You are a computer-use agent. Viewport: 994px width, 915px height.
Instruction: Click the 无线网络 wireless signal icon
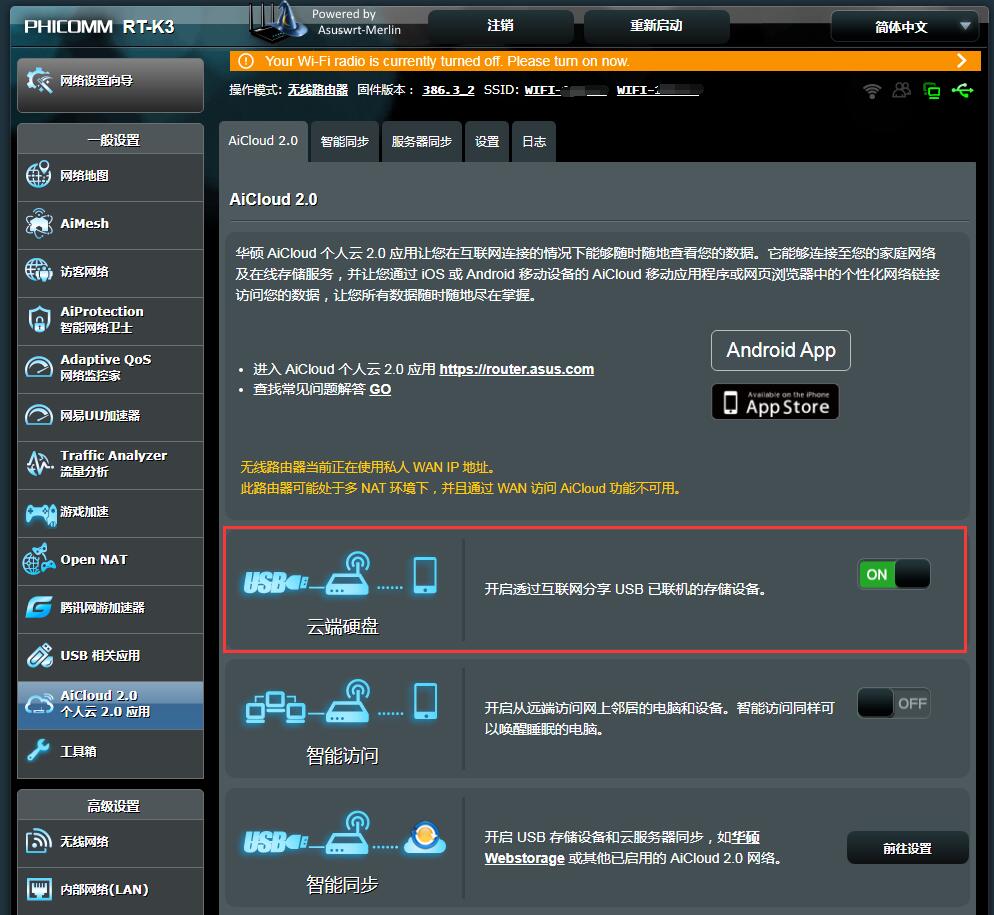point(39,841)
